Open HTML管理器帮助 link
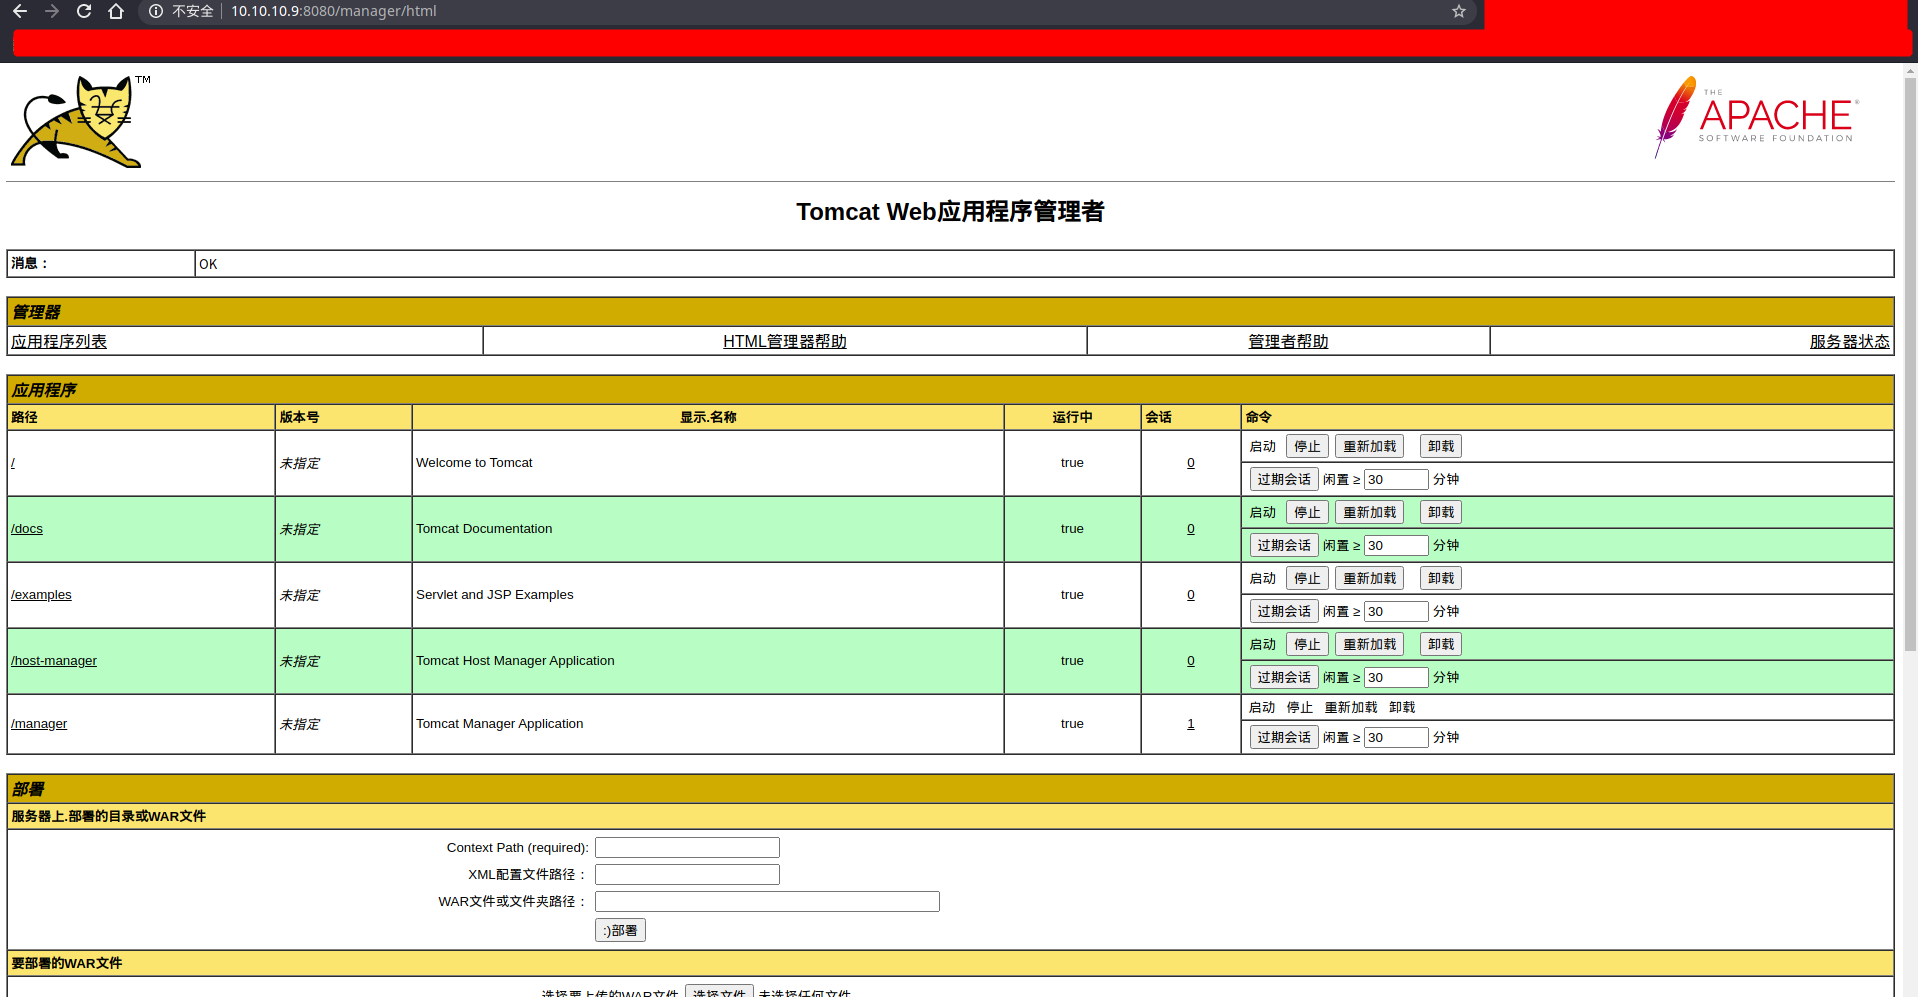 click(785, 341)
